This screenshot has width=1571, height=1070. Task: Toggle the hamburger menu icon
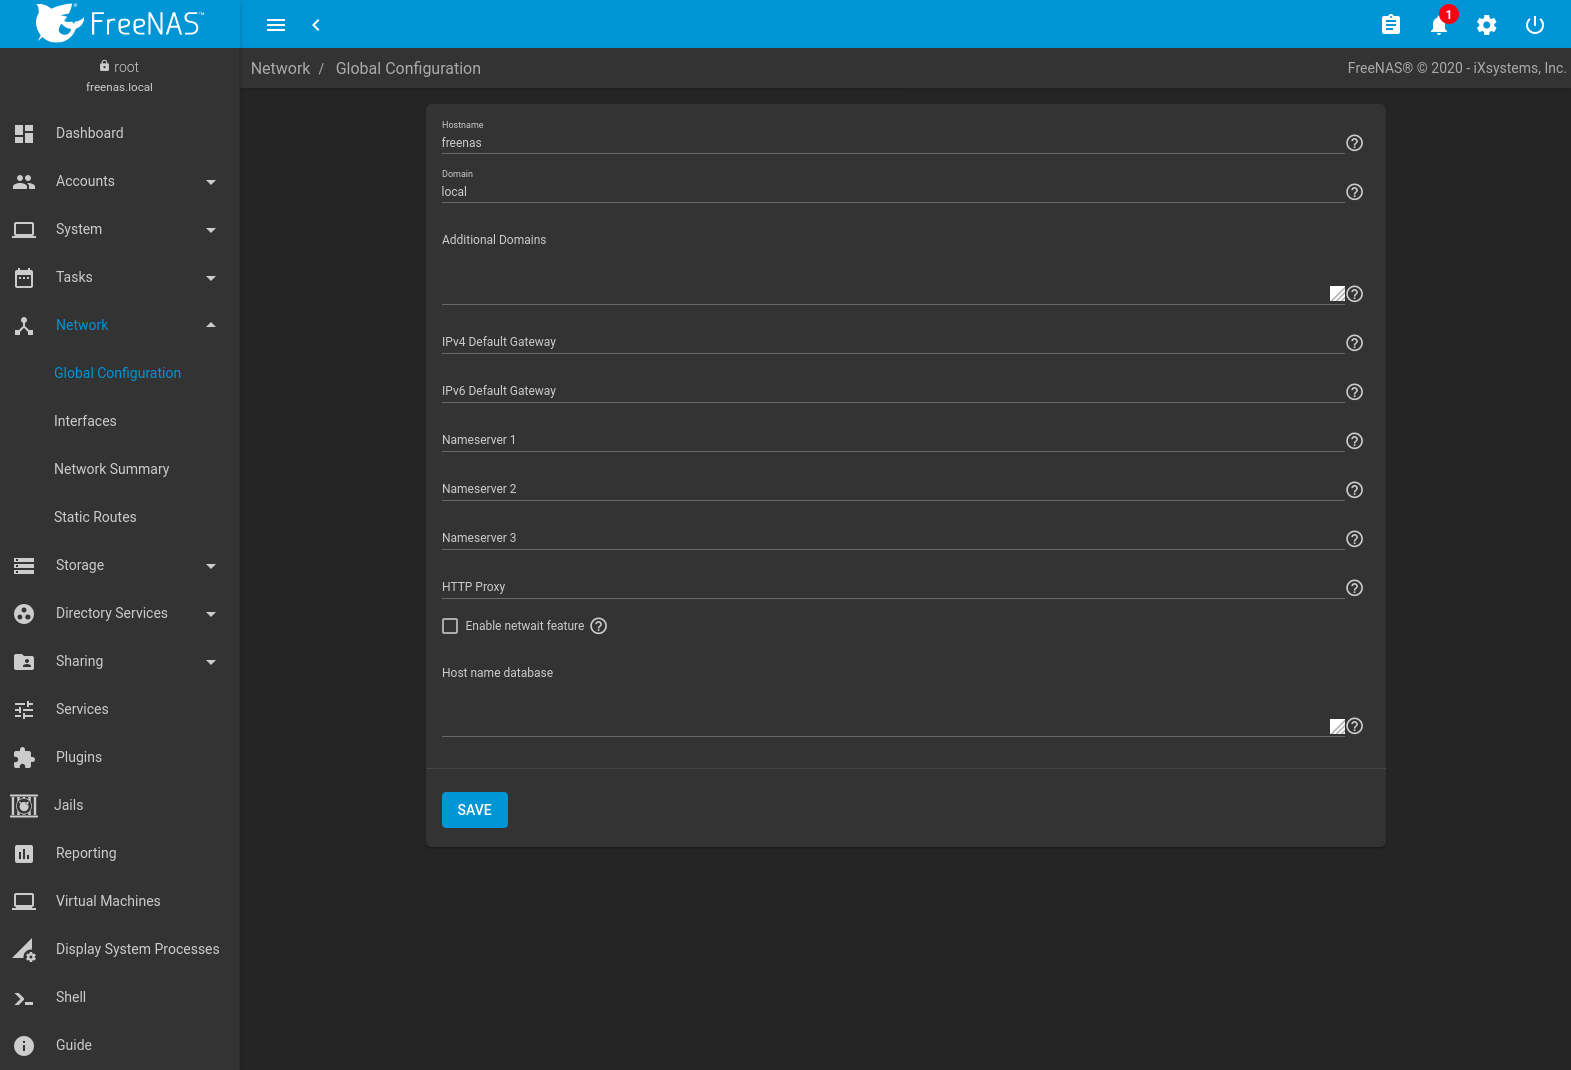[276, 25]
